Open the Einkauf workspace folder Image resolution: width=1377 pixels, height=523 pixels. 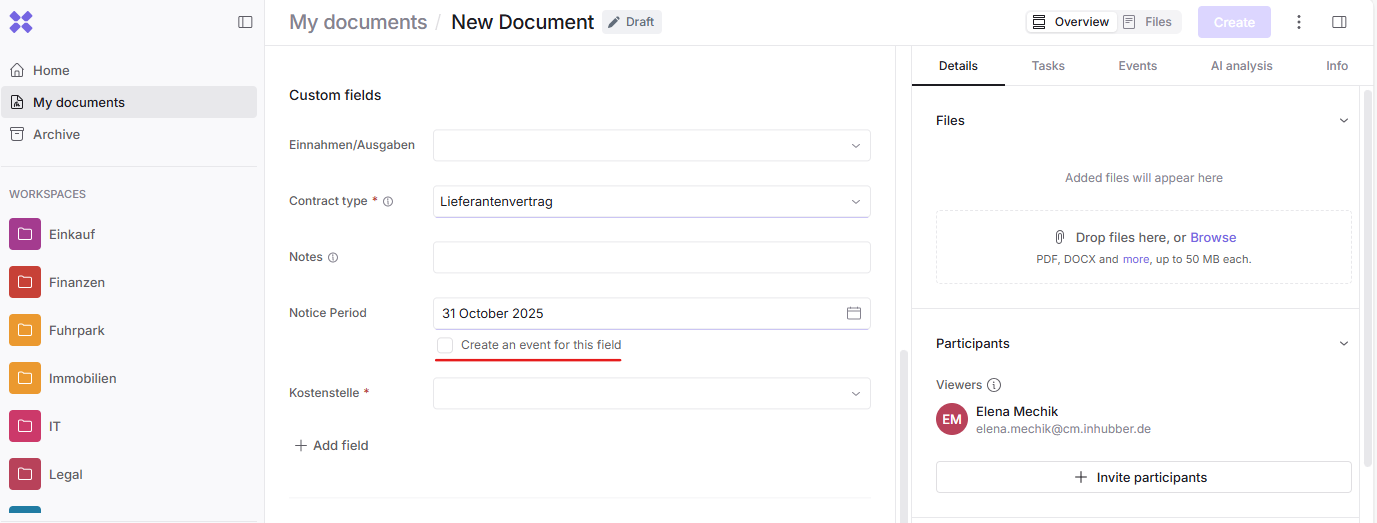[71, 234]
